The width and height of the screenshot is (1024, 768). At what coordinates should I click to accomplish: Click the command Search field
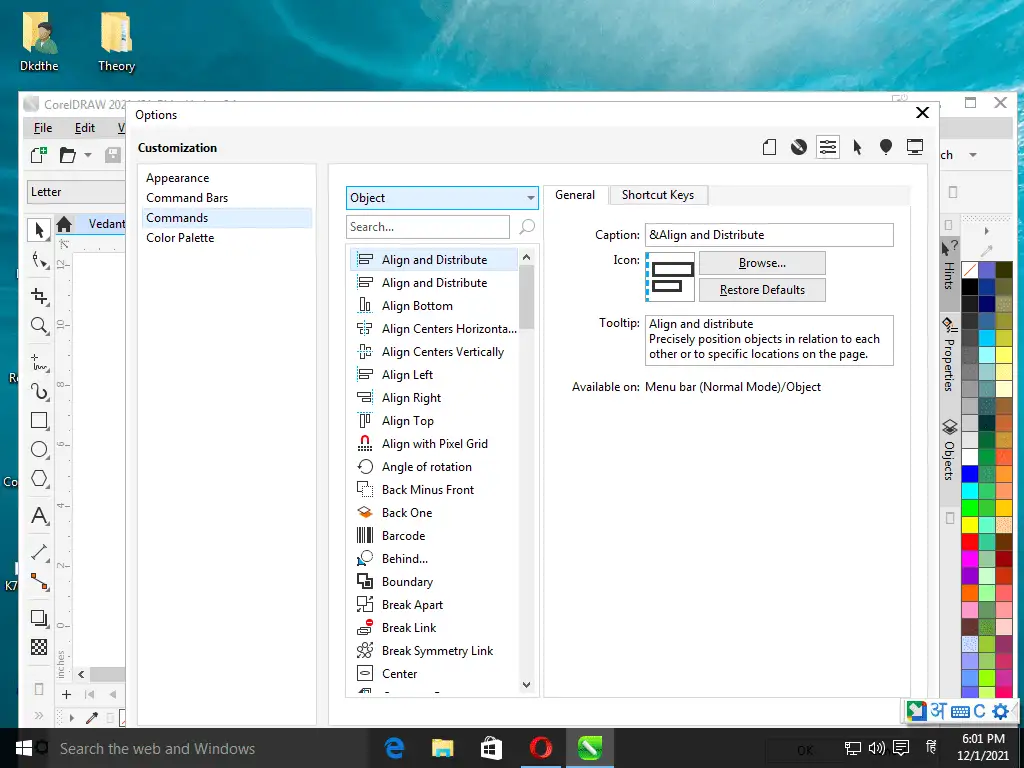tap(428, 227)
